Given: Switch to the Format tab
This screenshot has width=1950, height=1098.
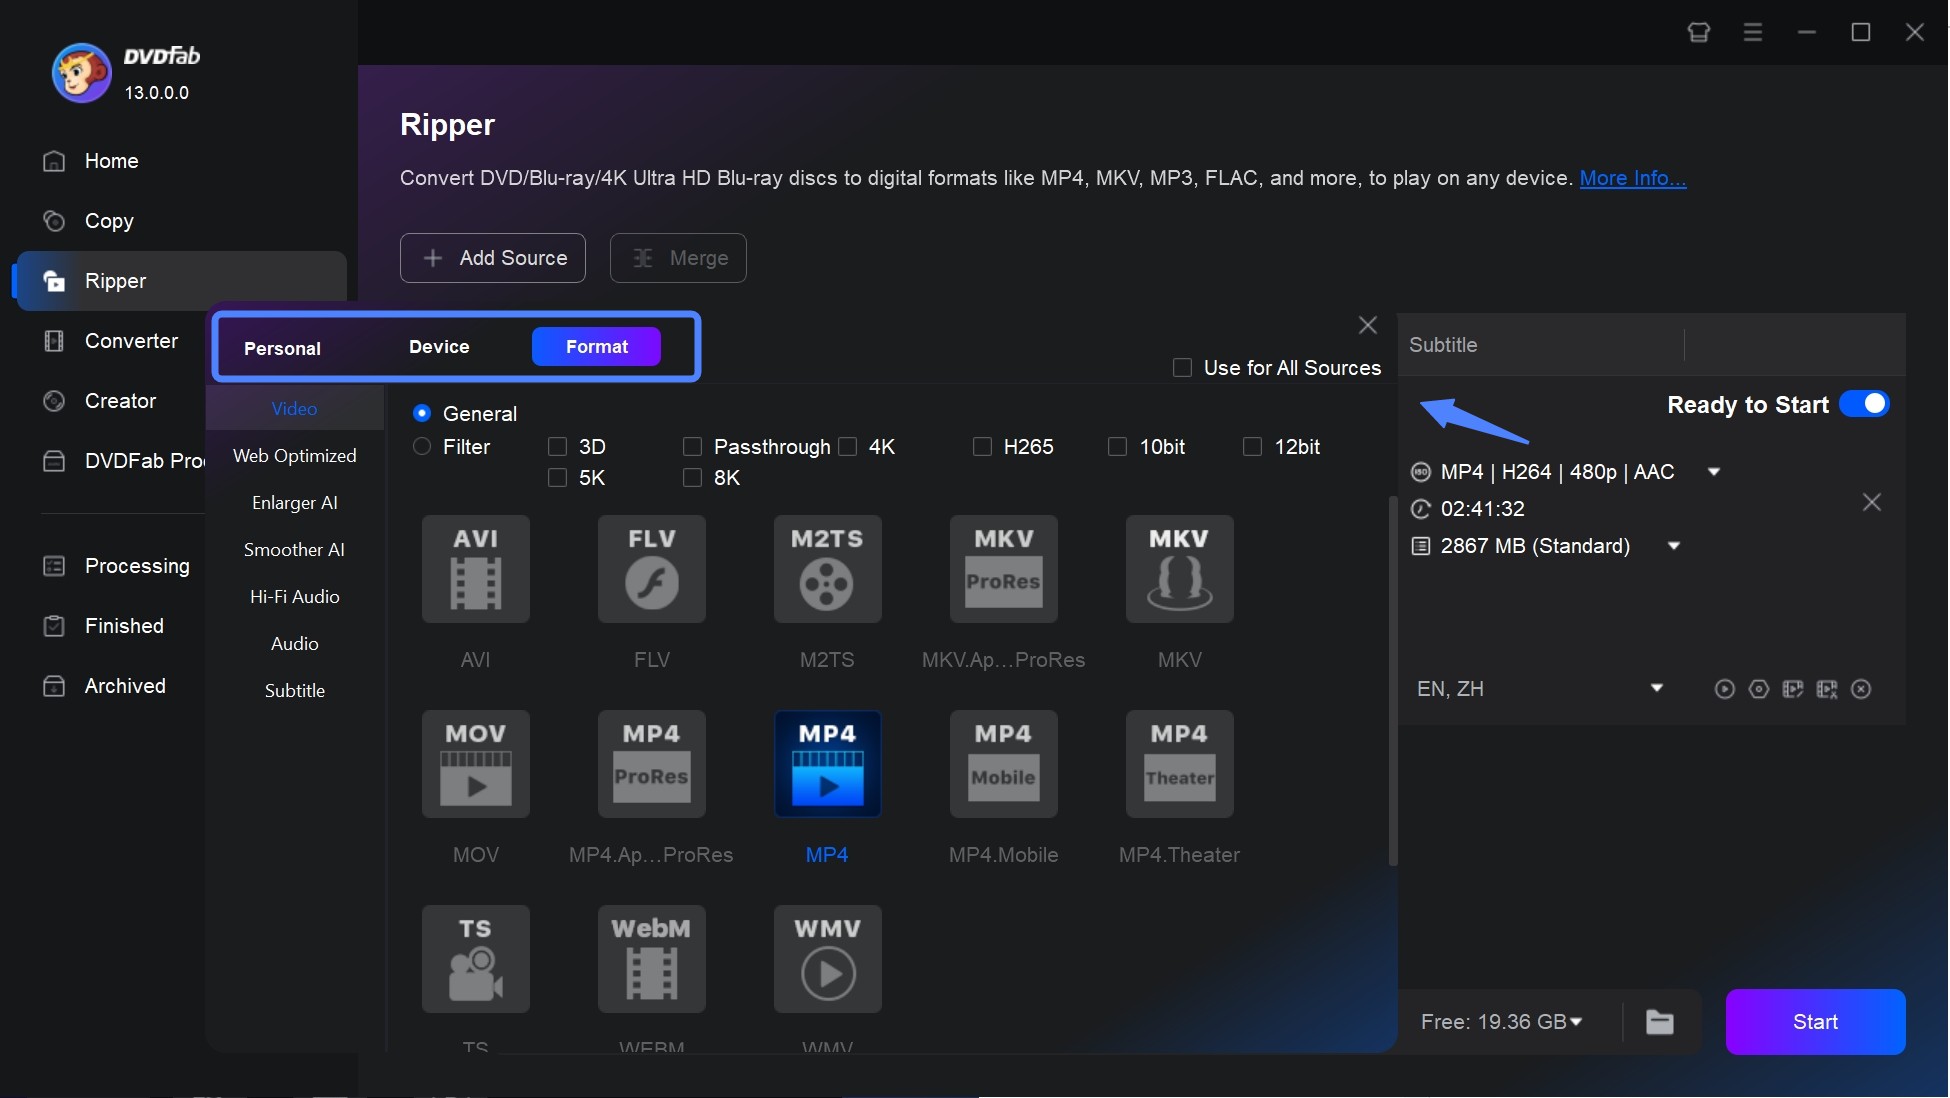Looking at the screenshot, I should click(596, 345).
